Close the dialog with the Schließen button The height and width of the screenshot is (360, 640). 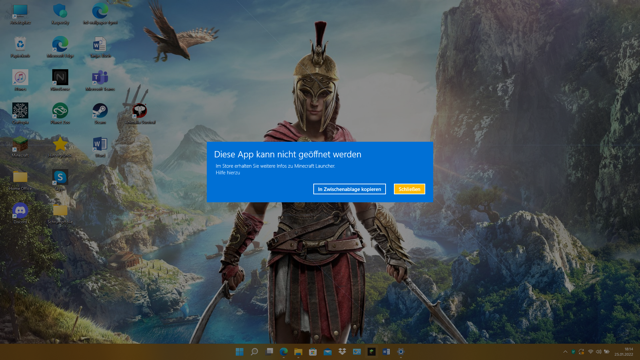[409, 189]
